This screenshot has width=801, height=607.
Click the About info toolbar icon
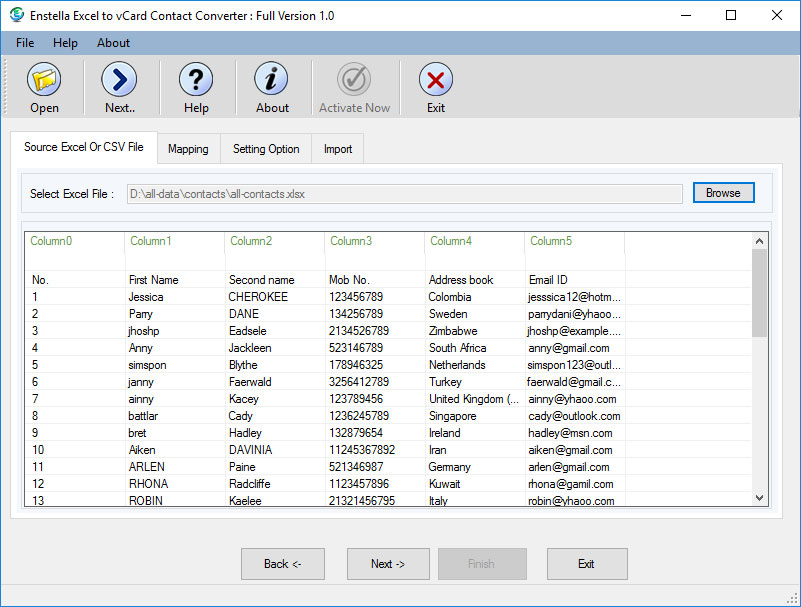point(271,79)
